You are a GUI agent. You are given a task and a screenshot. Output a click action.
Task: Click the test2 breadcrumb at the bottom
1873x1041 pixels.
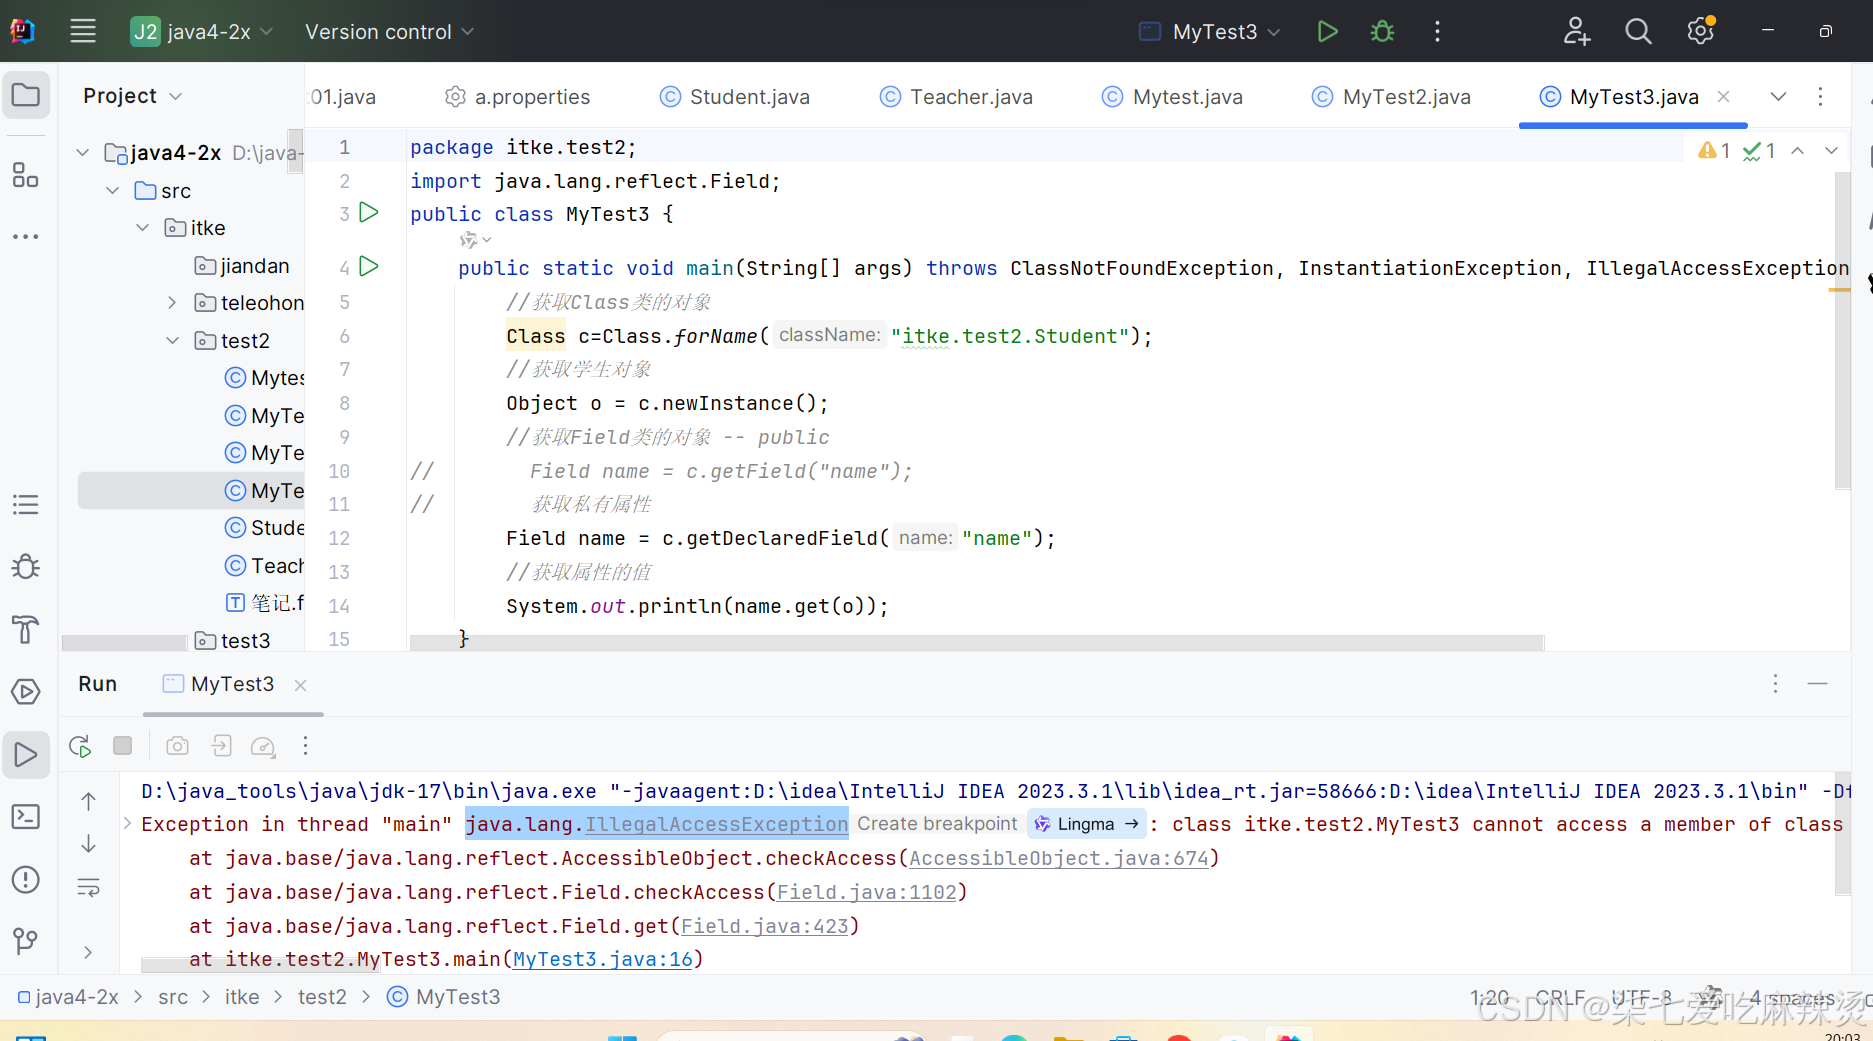tap(322, 996)
